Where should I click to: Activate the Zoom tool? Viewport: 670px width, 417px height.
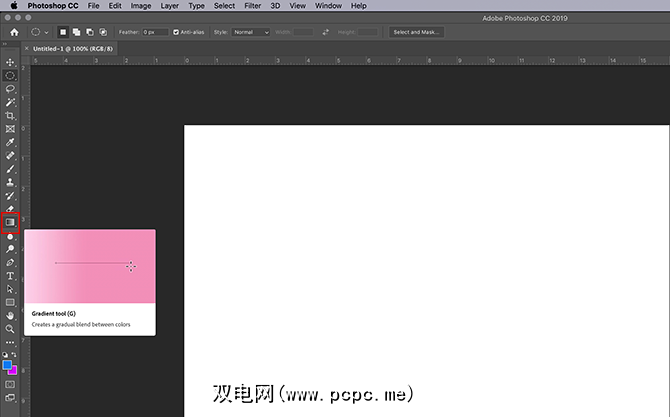click(x=10, y=328)
